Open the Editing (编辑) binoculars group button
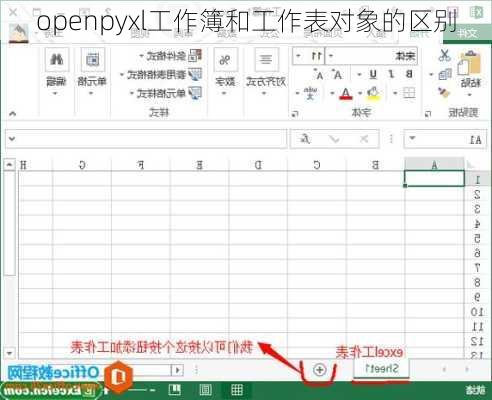The width and height of the screenshot is (492, 400). click(x=57, y=71)
